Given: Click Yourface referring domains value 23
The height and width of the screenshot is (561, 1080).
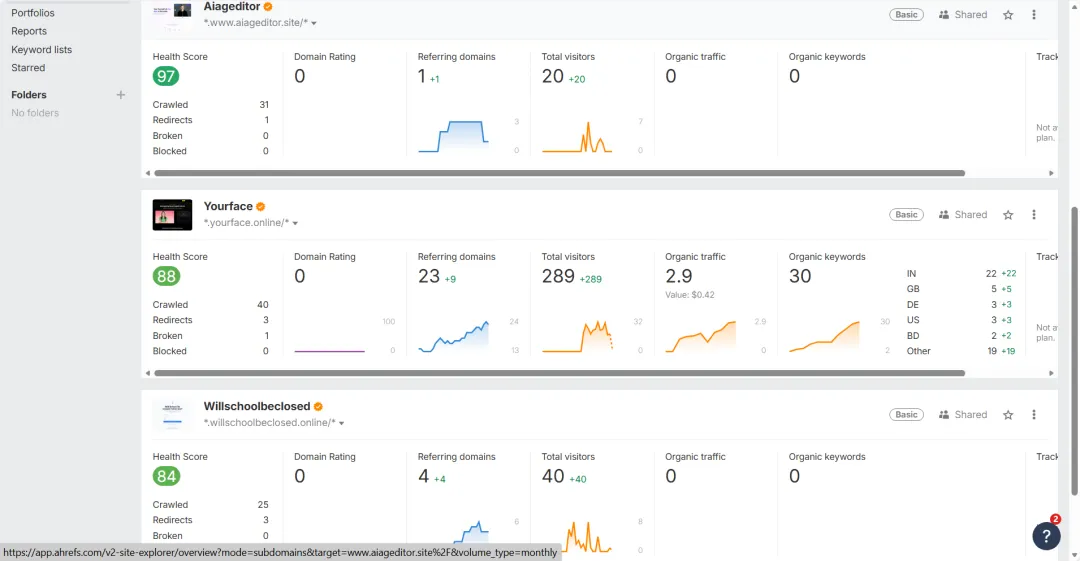Looking at the screenshot, I should point(428,276).
